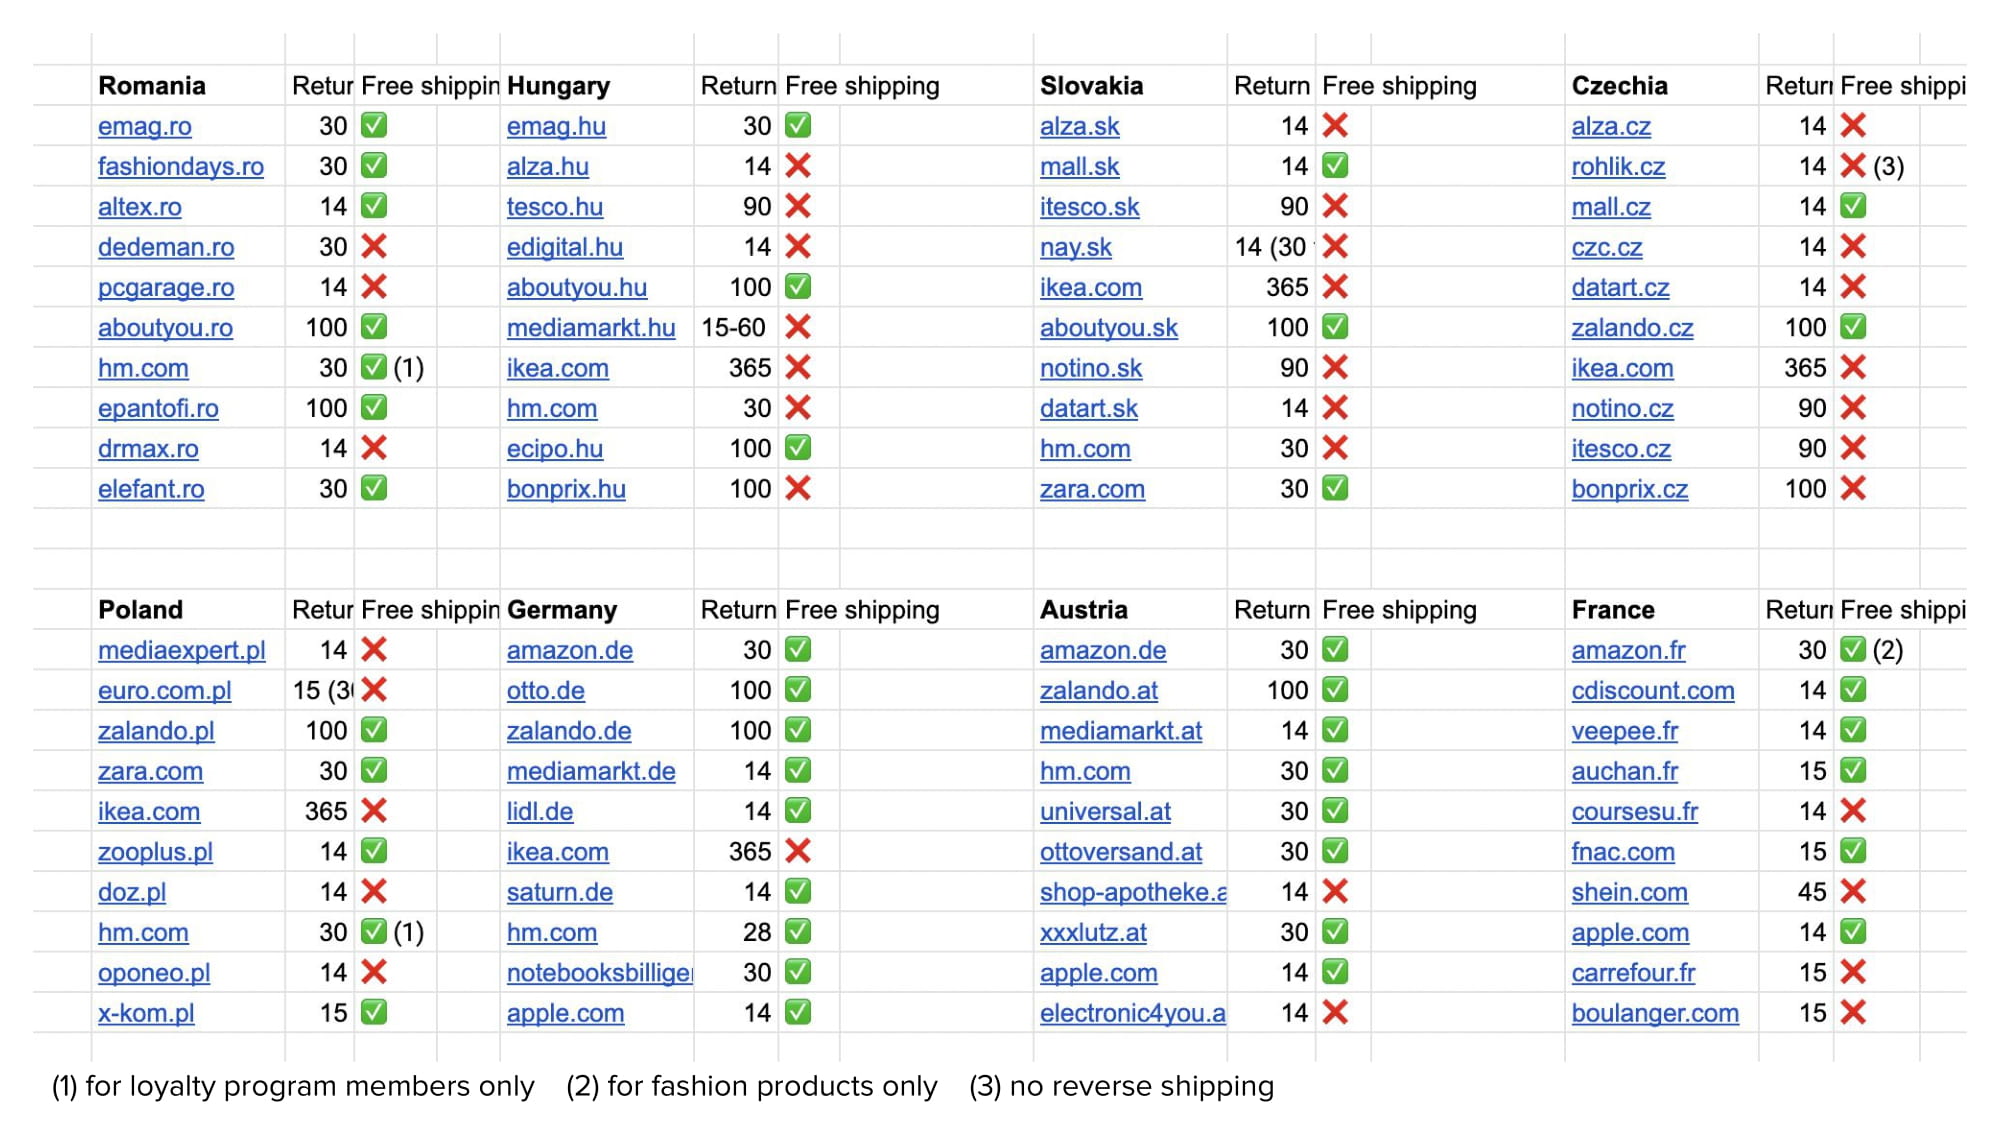Click the red X in the rohlik.cz row
The width and height of the screenshot is (2000, 1125).
(1853, 166)
